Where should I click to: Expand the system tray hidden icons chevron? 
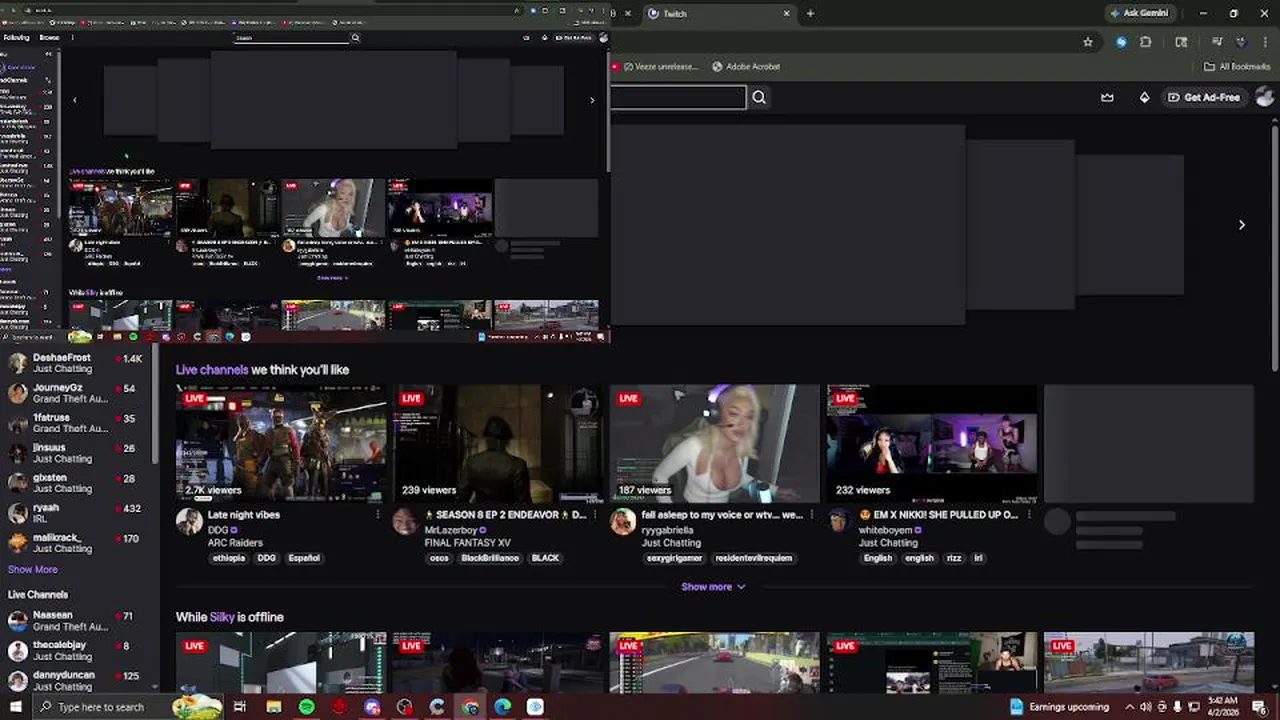1130,707
